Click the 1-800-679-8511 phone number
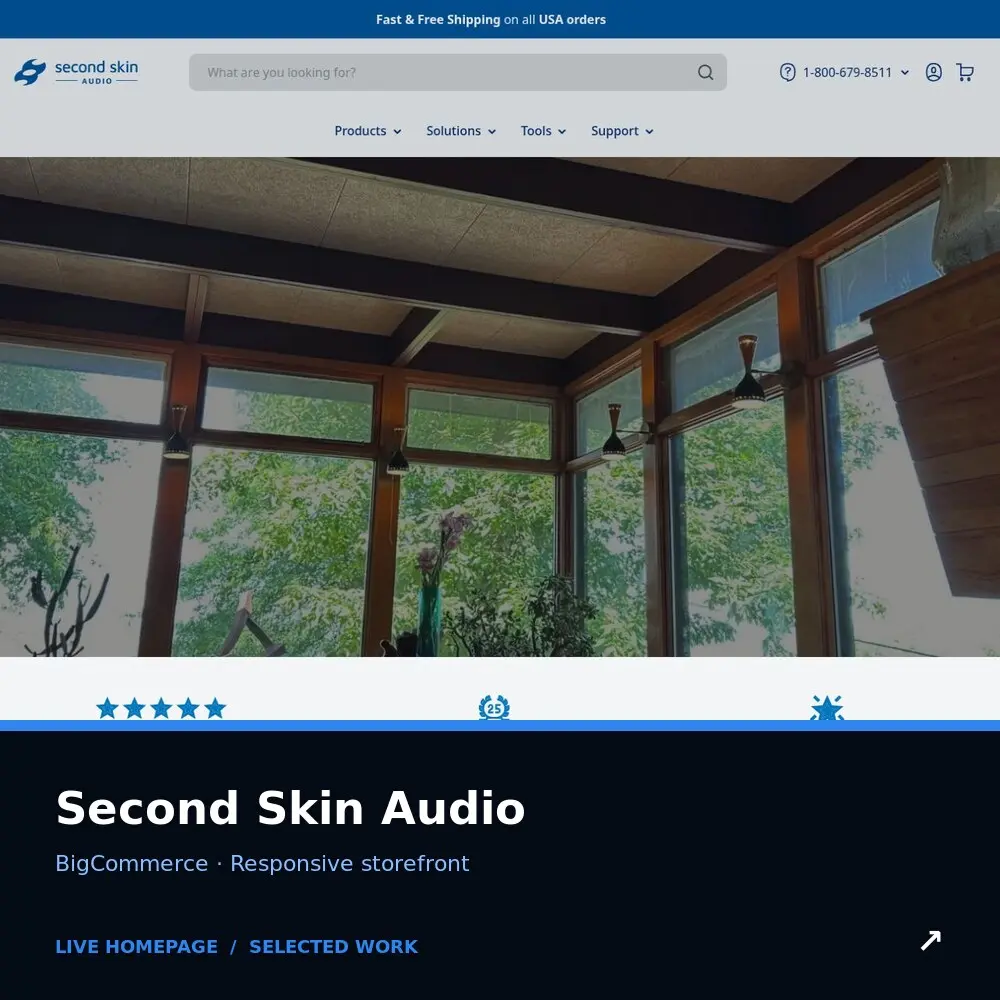 coord(847,73)
